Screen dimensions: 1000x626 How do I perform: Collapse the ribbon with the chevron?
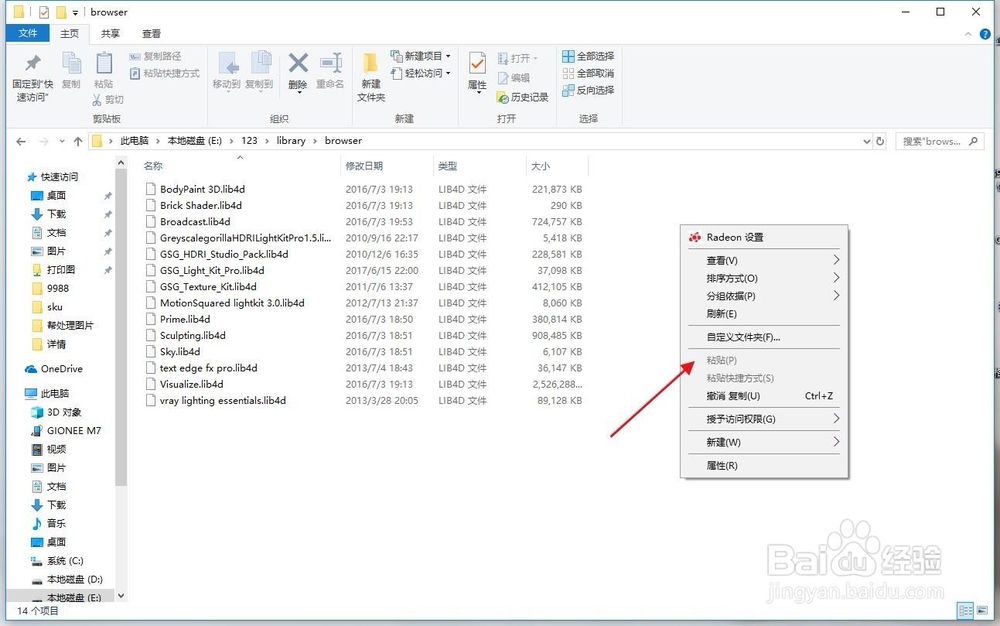coord(969,34)
